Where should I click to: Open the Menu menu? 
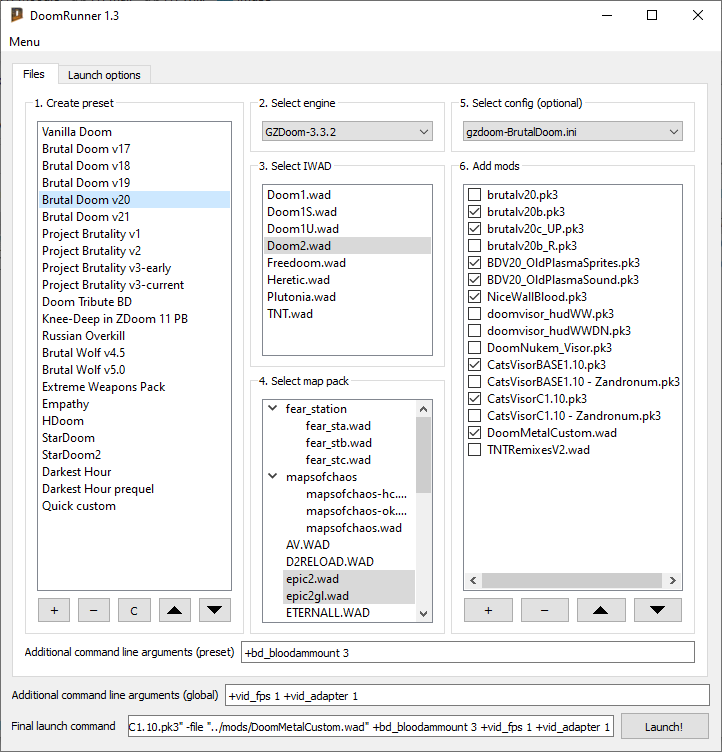[24, 42]
